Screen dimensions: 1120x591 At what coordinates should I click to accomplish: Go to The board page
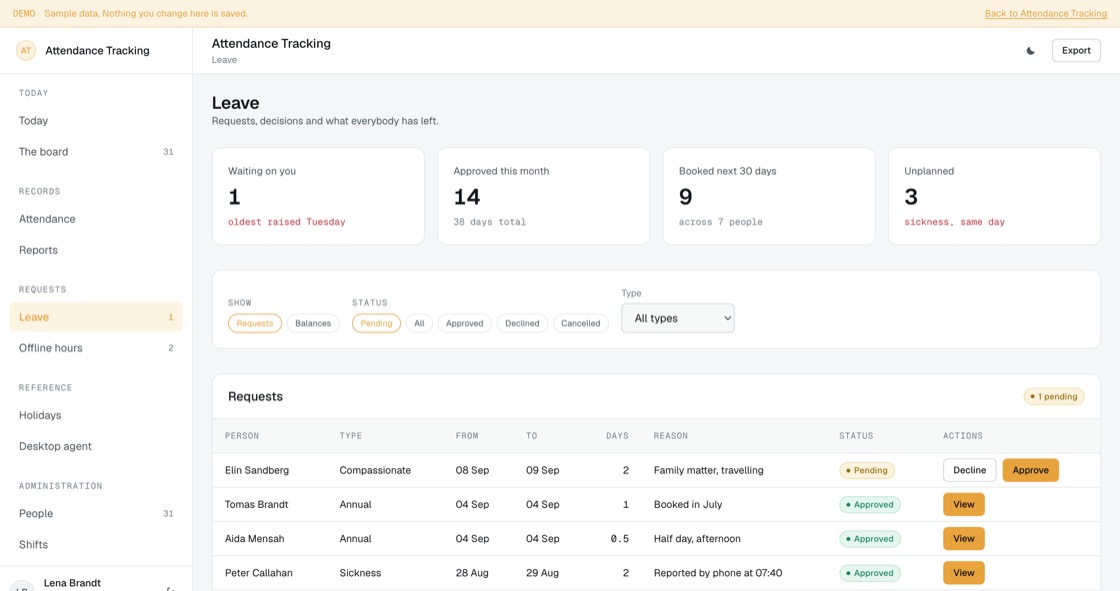point(96,152)
